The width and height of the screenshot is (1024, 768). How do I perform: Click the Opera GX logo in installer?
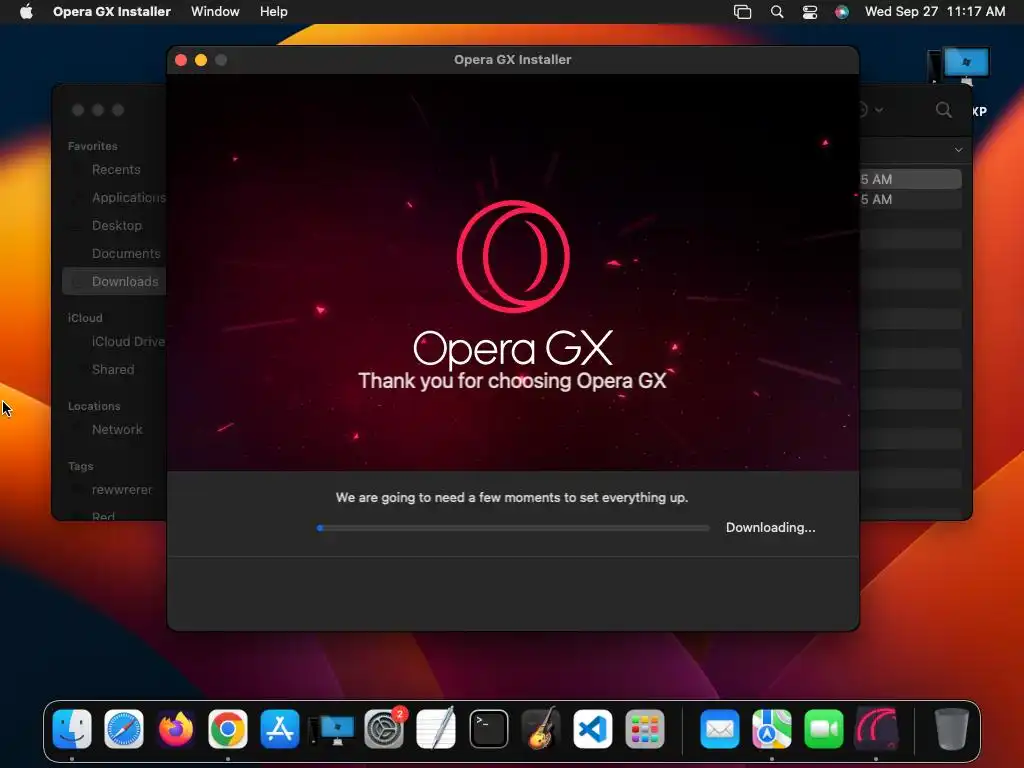[513, 256]
